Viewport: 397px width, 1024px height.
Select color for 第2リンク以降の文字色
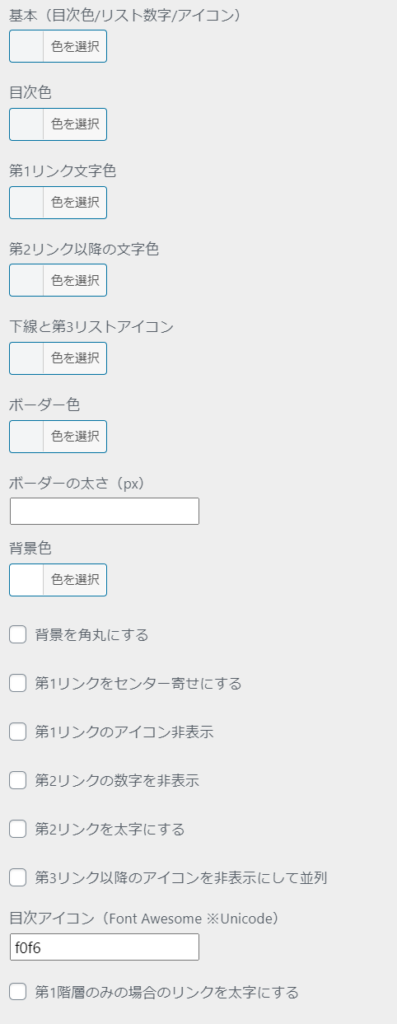[x=58, y=280]
